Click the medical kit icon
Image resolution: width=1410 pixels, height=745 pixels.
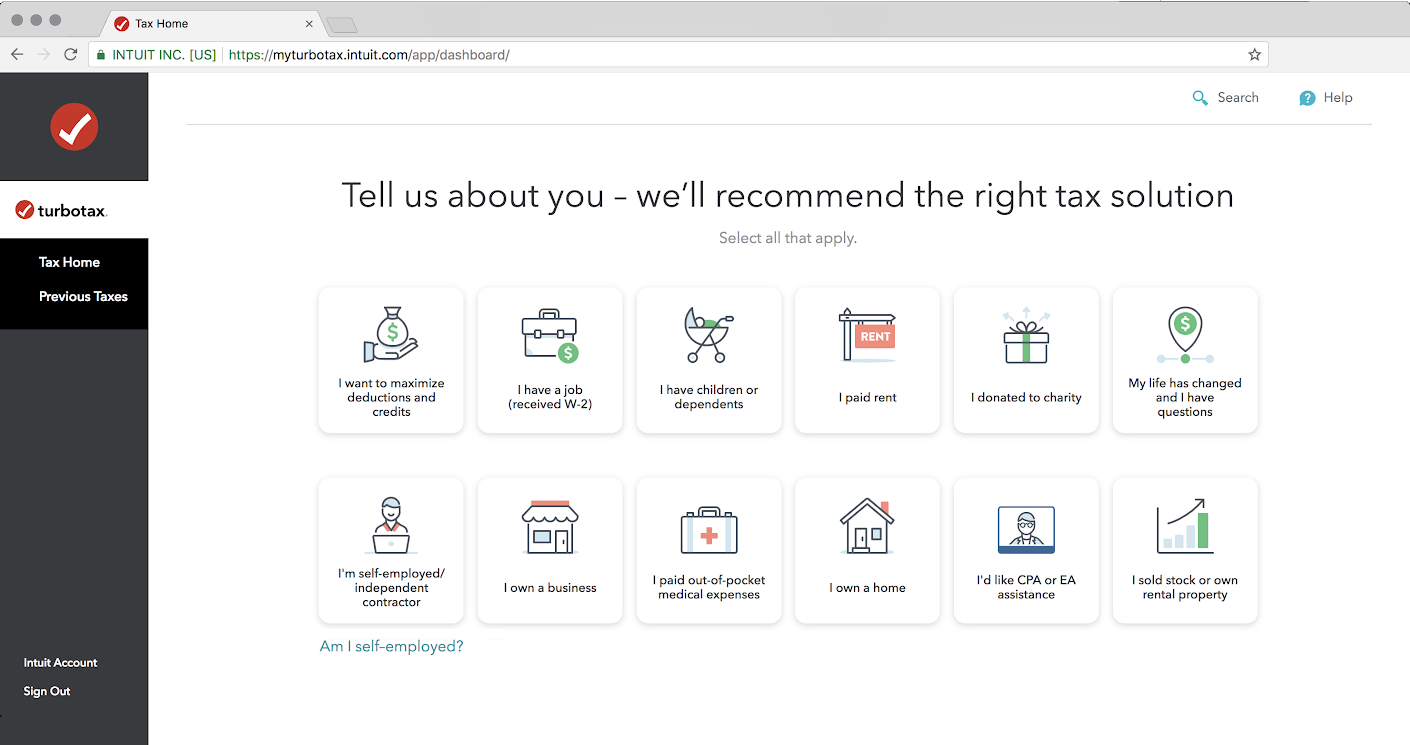tap(709, 529)
